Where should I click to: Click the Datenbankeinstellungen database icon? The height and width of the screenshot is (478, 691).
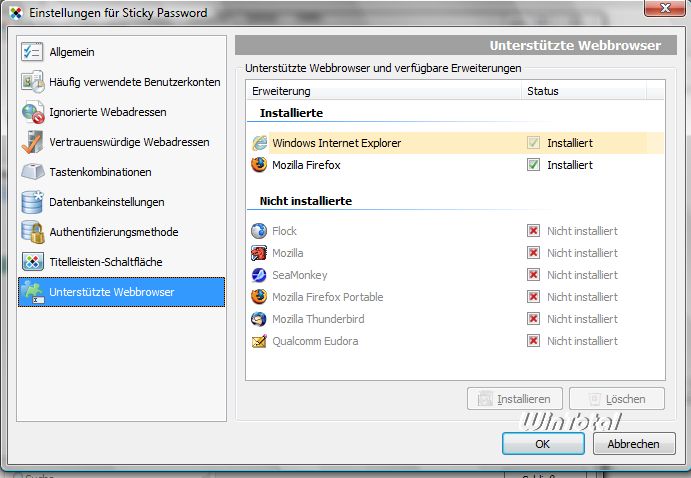(32, 202)
